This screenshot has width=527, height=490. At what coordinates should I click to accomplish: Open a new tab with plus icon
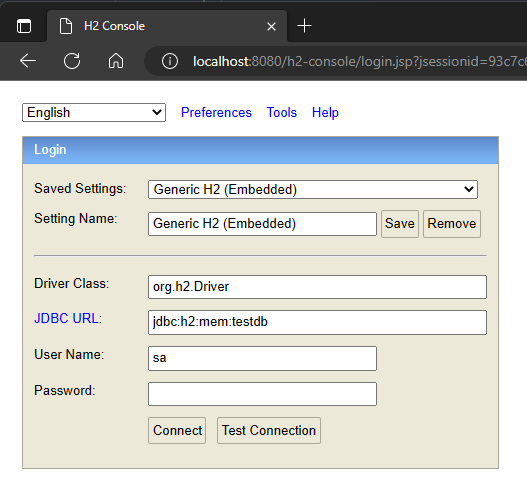[305, 26]
